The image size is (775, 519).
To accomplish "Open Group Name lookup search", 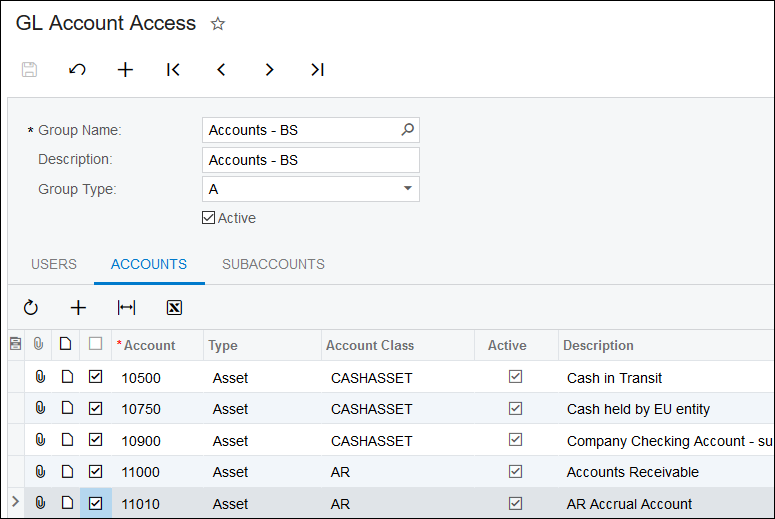I will coord(407,130).
